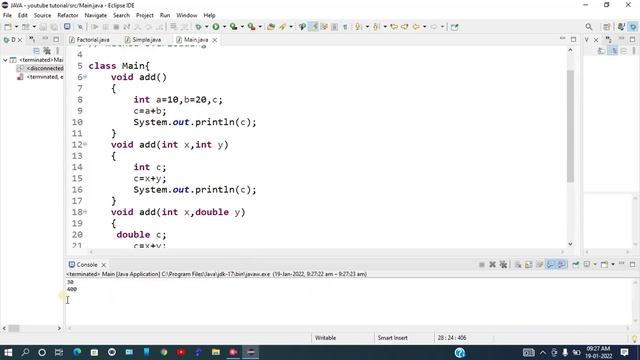Click the Clear Console icon
The image size is (640, 360).
point(518,264)
